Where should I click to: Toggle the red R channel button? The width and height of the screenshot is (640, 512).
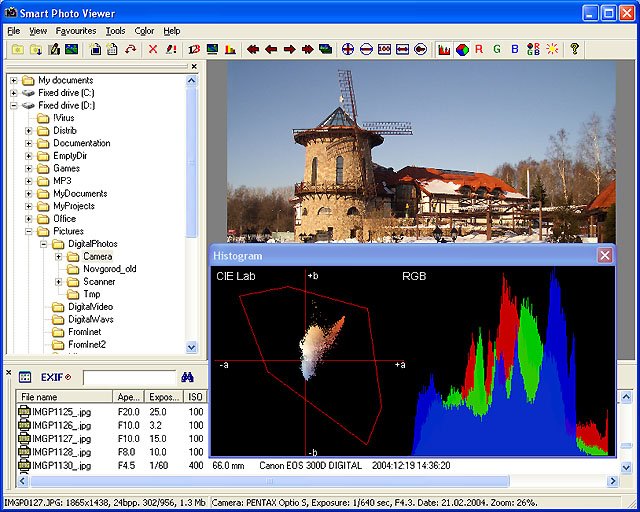(479, 49)
